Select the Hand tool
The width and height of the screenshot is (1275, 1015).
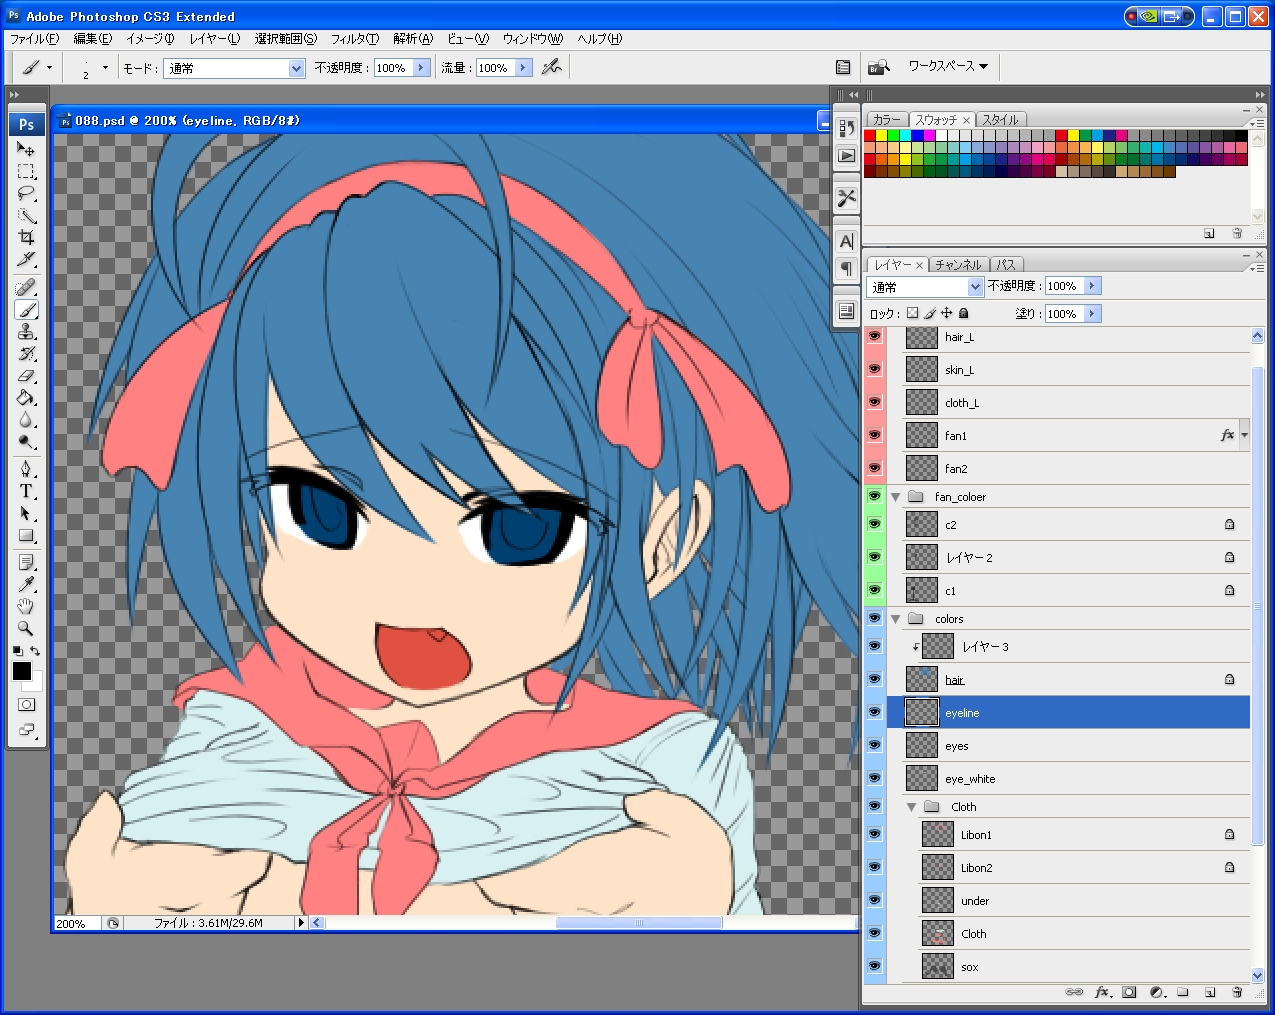[26, 607]
